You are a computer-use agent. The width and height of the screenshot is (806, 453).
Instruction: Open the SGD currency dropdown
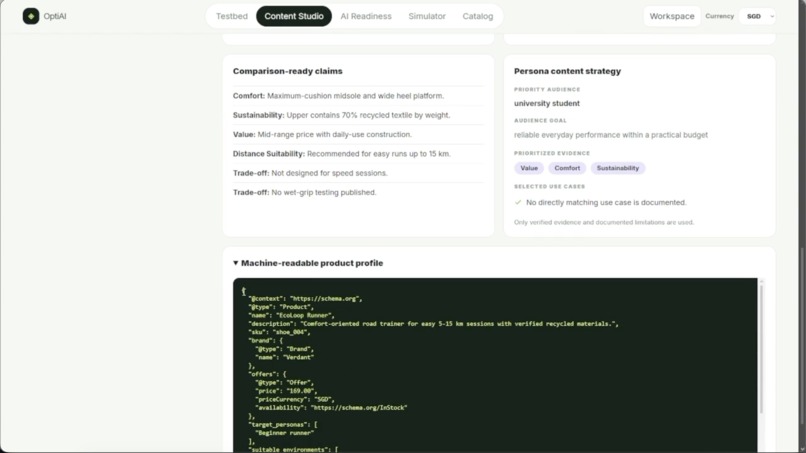[759, 16]
